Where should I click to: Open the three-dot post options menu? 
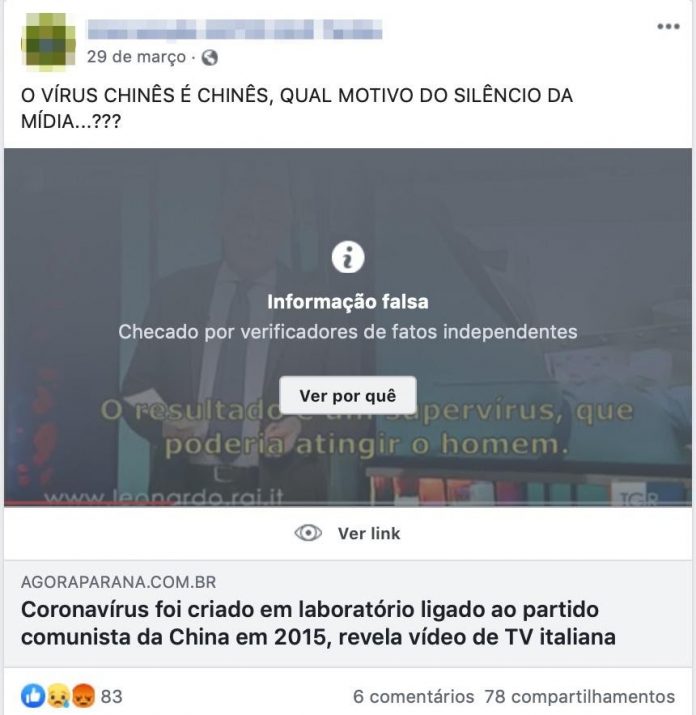668,26
